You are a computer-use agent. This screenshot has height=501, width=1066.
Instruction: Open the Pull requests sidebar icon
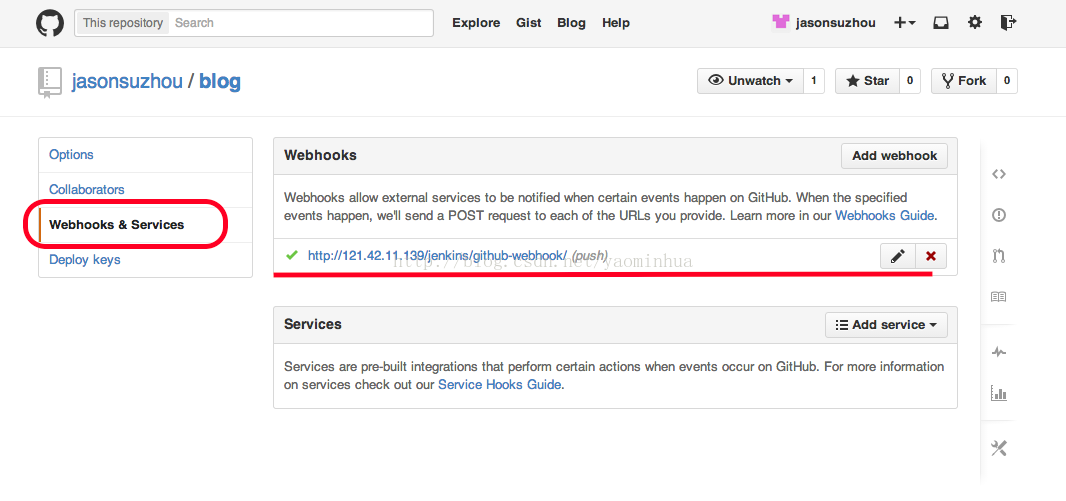(998, 256)
